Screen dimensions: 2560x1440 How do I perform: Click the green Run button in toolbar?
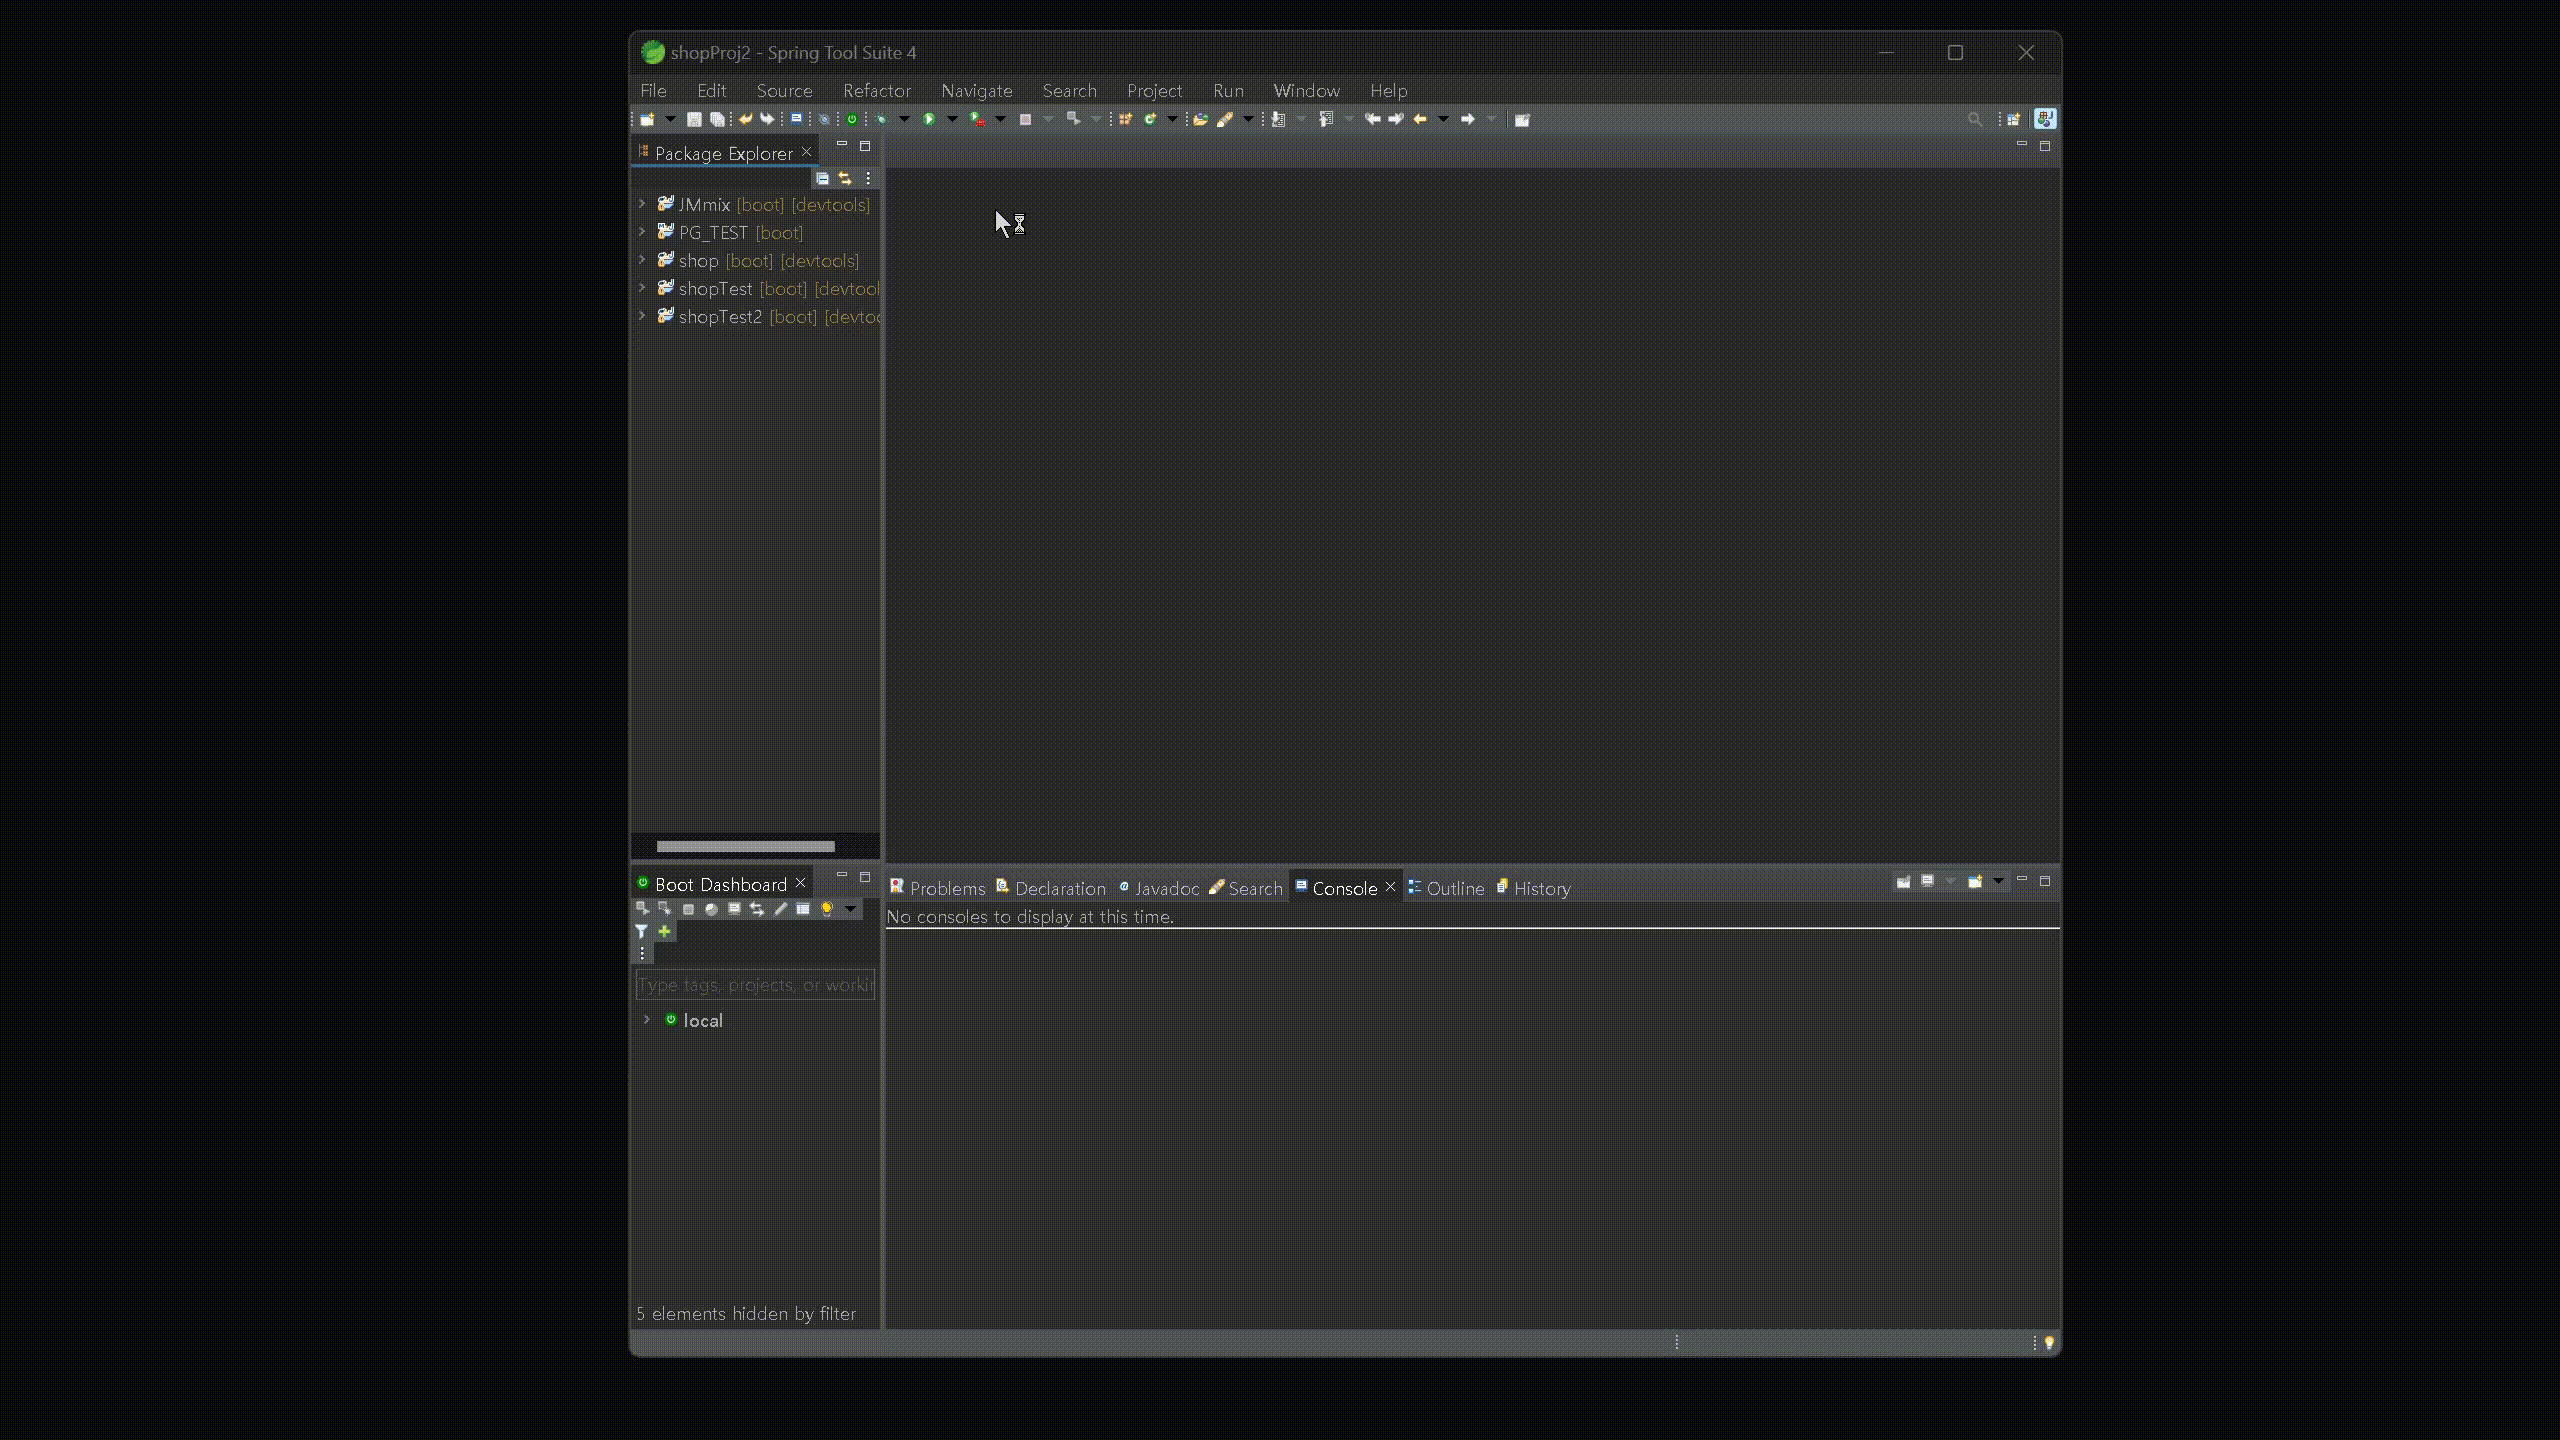(929, 119)
